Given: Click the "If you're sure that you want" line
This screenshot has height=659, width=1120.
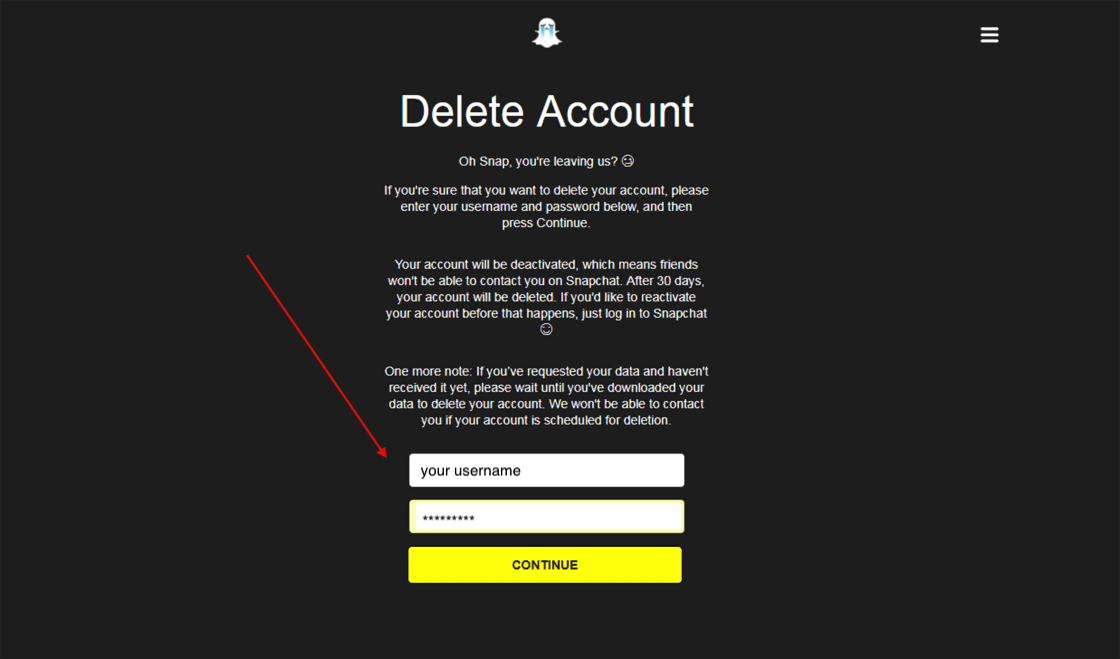Looking at the screenshot, I should pos(546,191).
